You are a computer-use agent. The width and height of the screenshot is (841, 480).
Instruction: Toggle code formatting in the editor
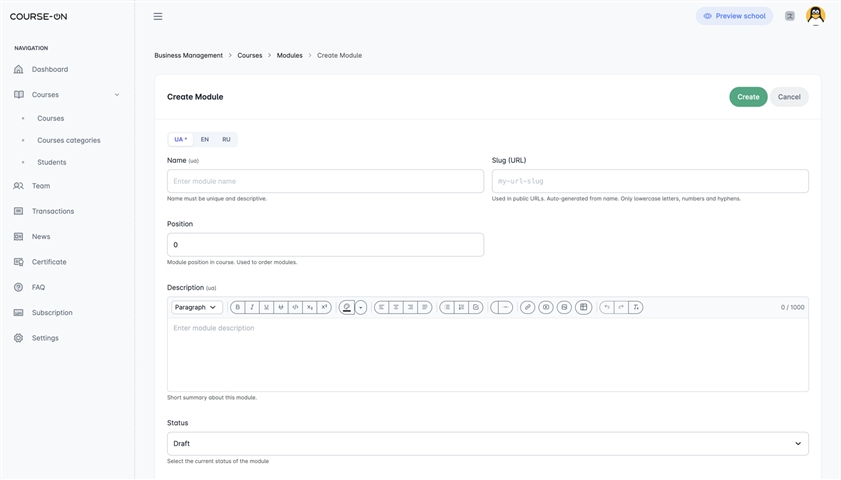pyautogui.click(x=295, y=307)
